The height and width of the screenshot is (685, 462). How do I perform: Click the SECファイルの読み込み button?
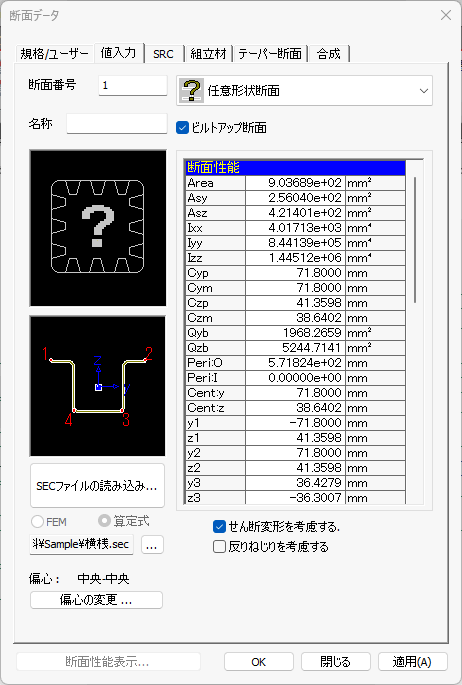pyautogui.click(x=97, y=486)
